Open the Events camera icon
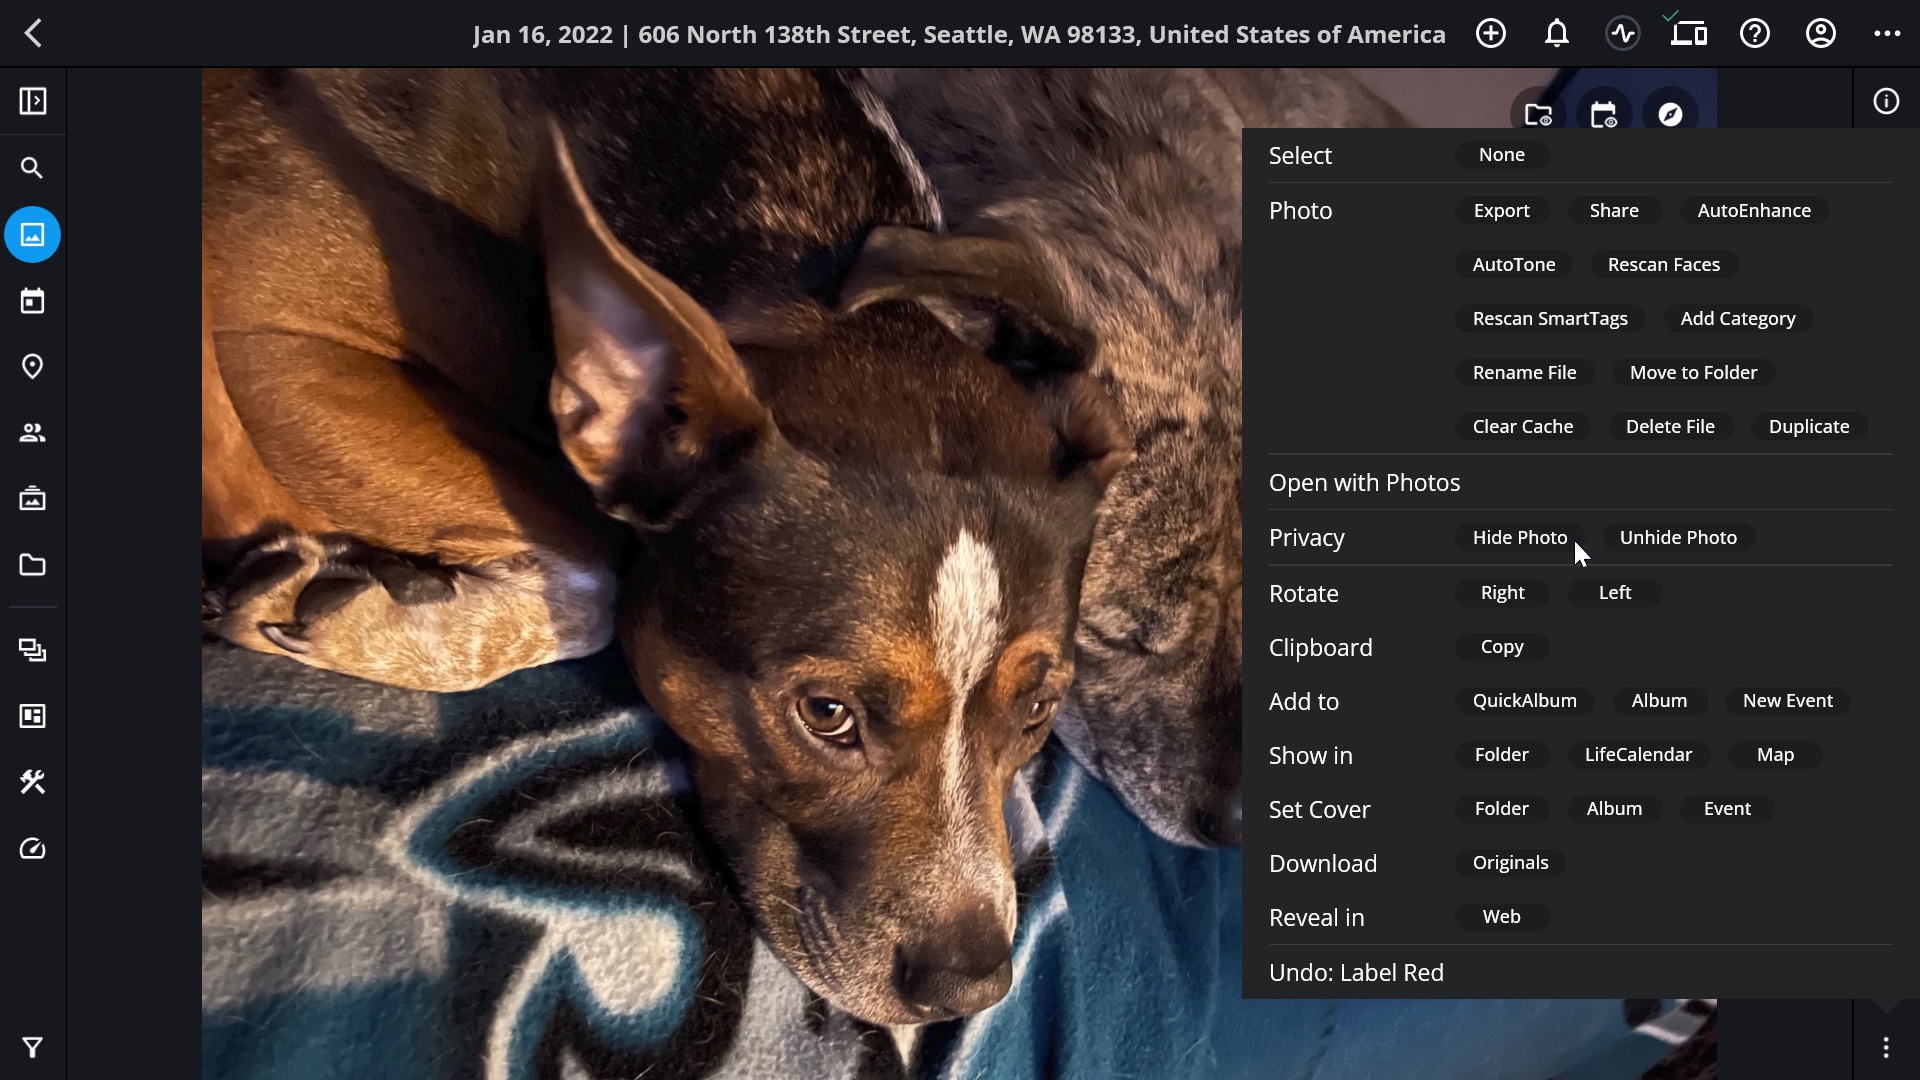Viewport: 1920px width, 1080px height. point(33,498)
